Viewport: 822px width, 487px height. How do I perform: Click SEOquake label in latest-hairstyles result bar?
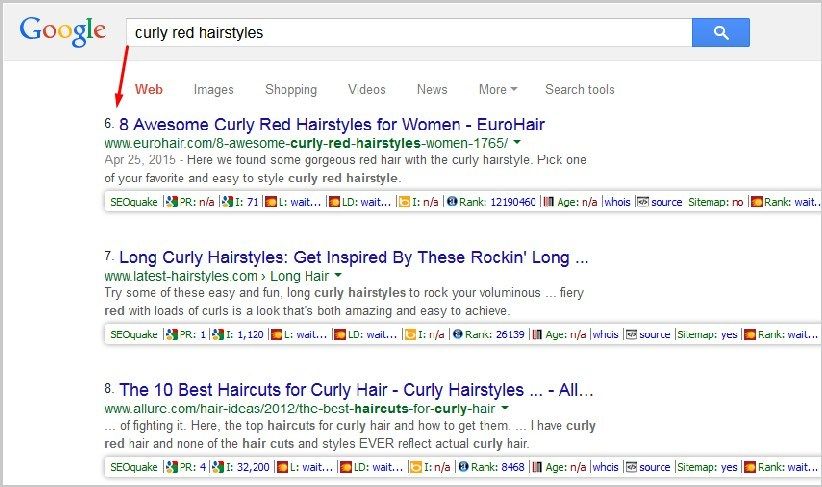[134, 334]
